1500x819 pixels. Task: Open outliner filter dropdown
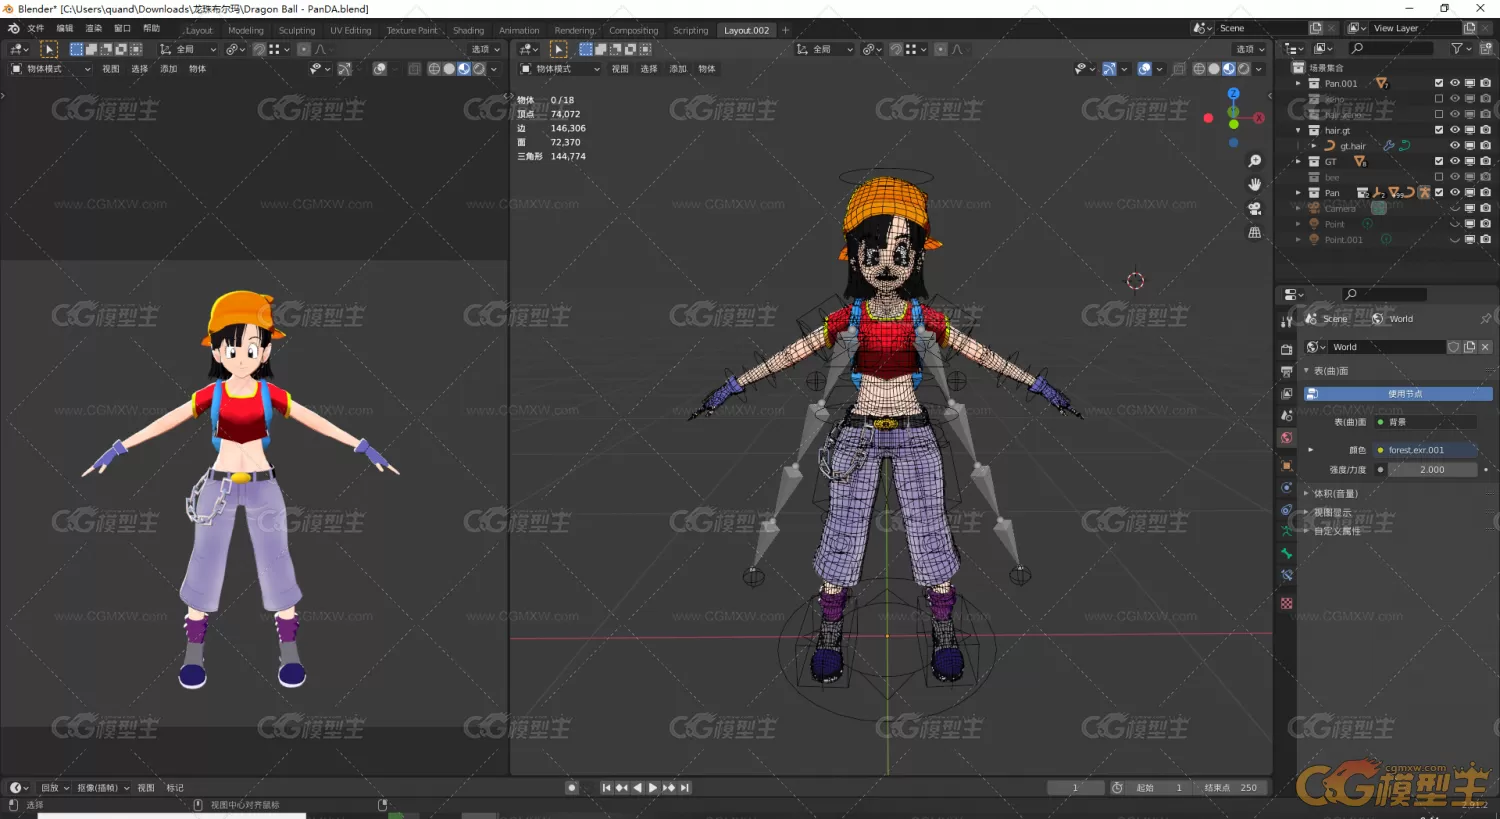pos(1460,48)
